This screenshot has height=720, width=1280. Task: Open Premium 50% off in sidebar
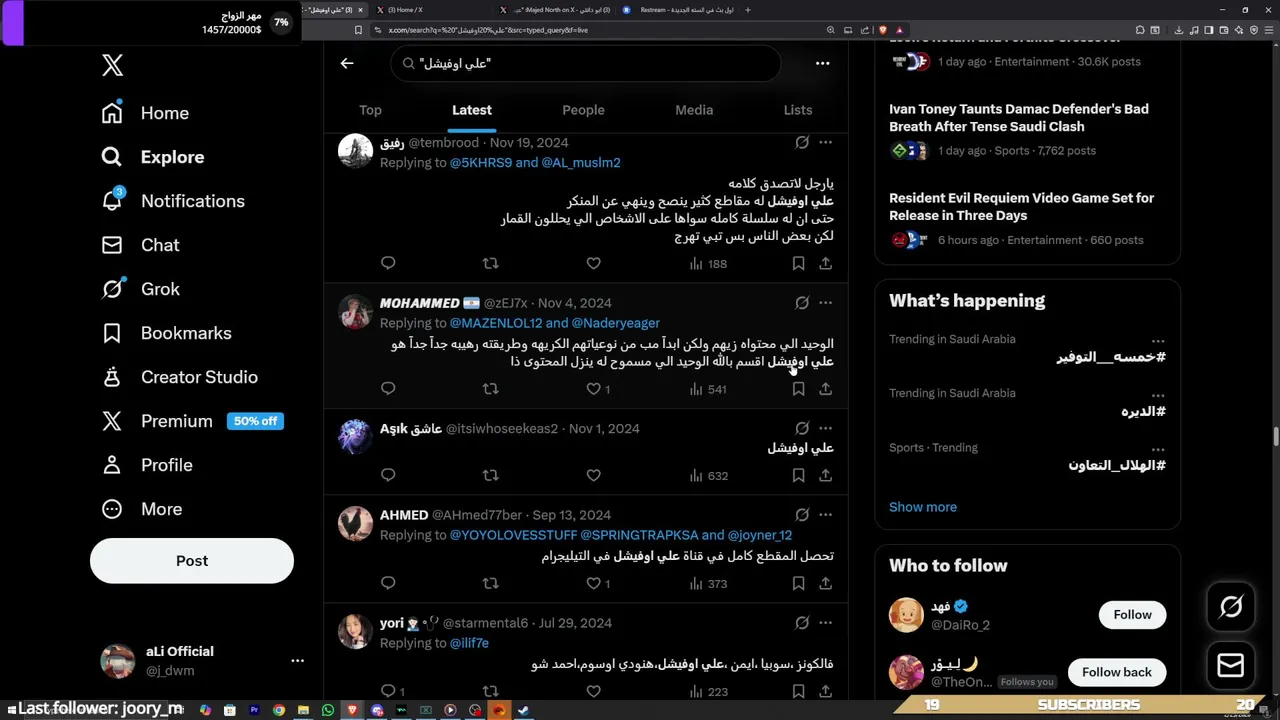[x=192, y=421]
